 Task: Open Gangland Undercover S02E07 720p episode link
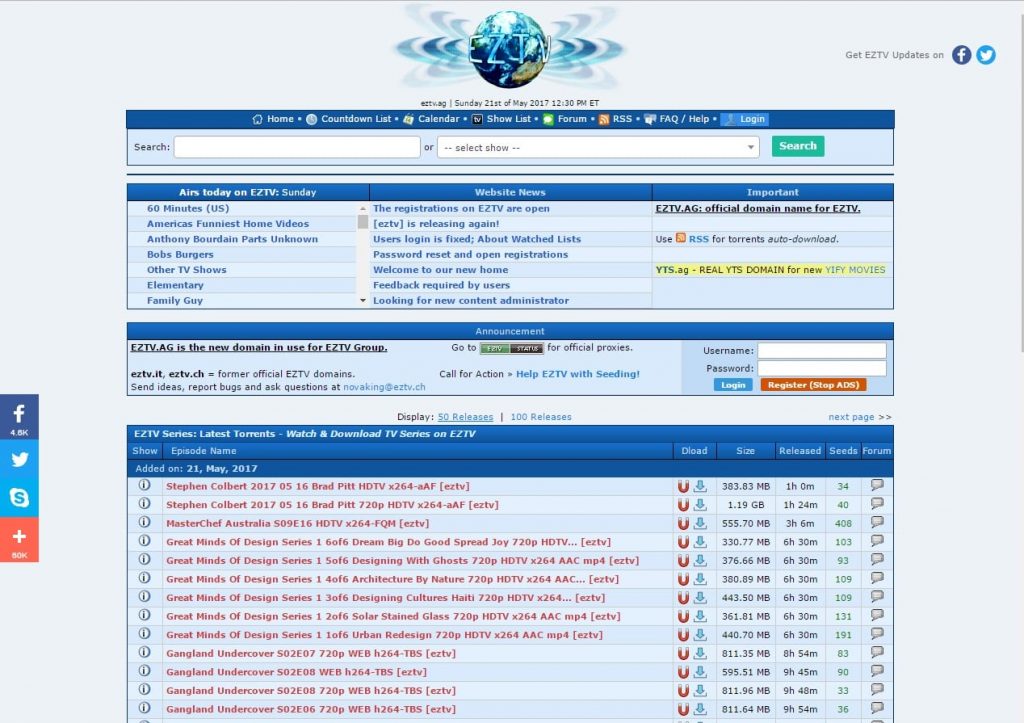point(311,653)
